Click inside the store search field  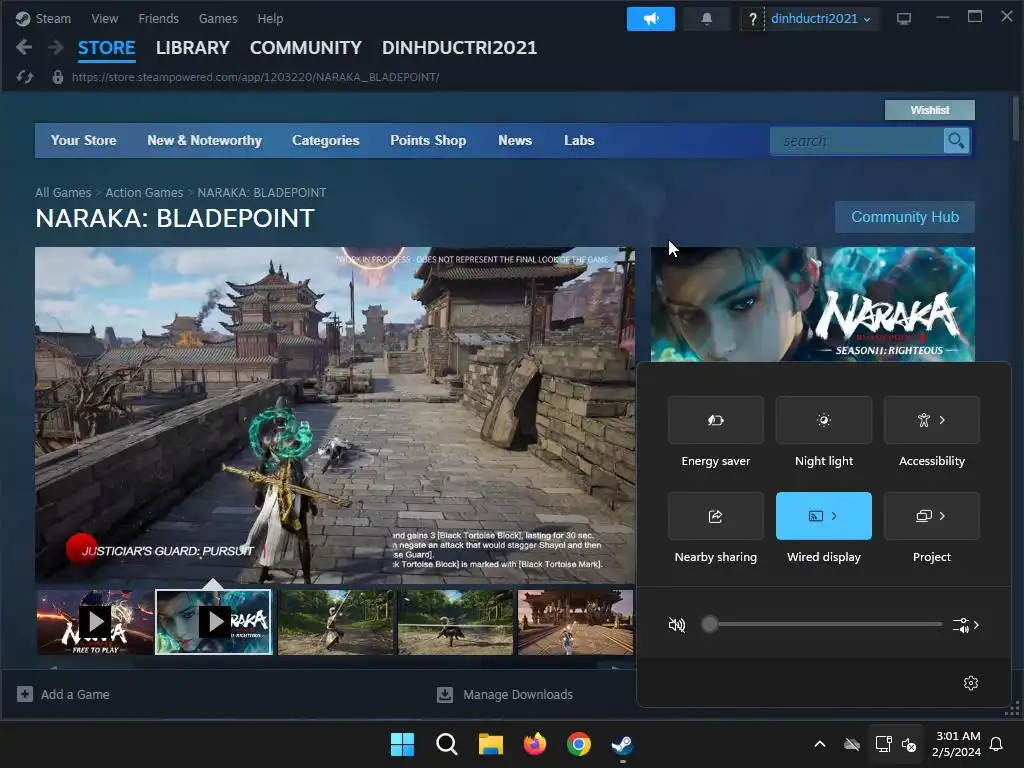pos(857,141)
